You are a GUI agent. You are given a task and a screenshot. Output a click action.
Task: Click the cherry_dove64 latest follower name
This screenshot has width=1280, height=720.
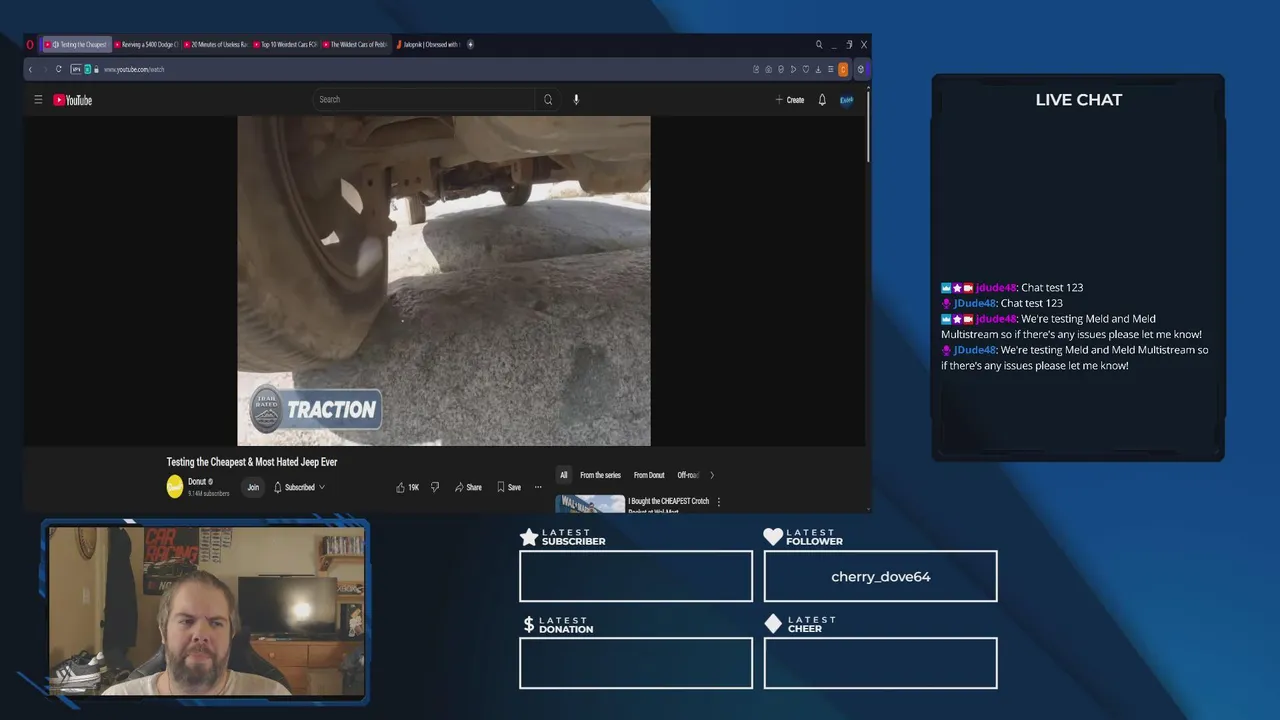tap(881, 577)
